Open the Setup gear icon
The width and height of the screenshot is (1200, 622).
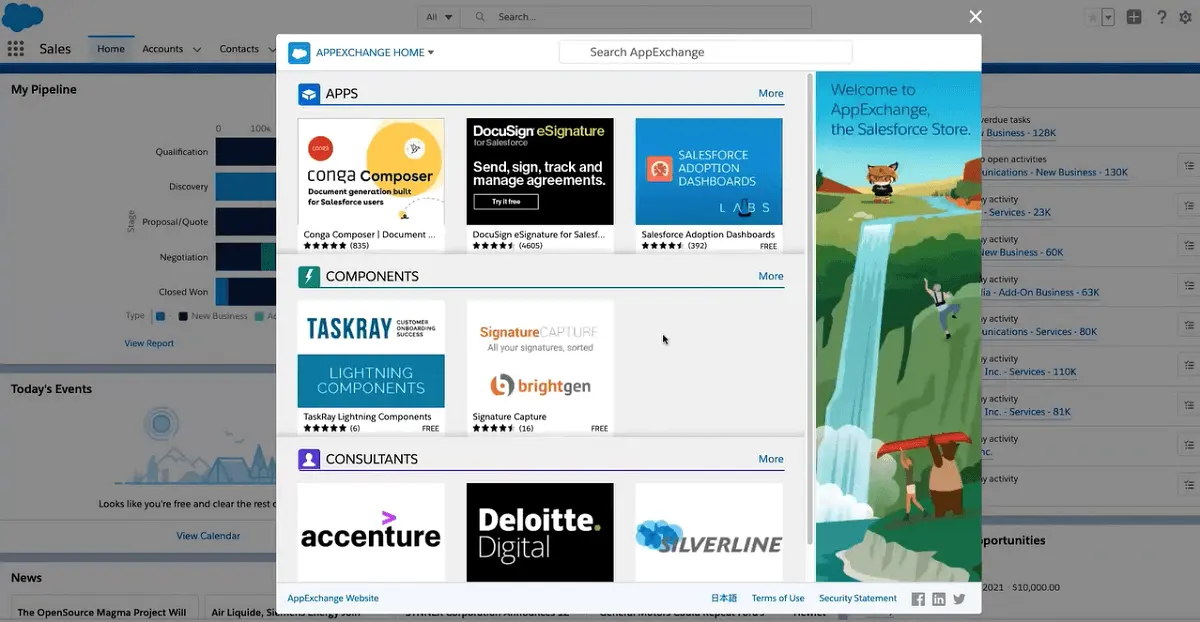coord(1186,17)
